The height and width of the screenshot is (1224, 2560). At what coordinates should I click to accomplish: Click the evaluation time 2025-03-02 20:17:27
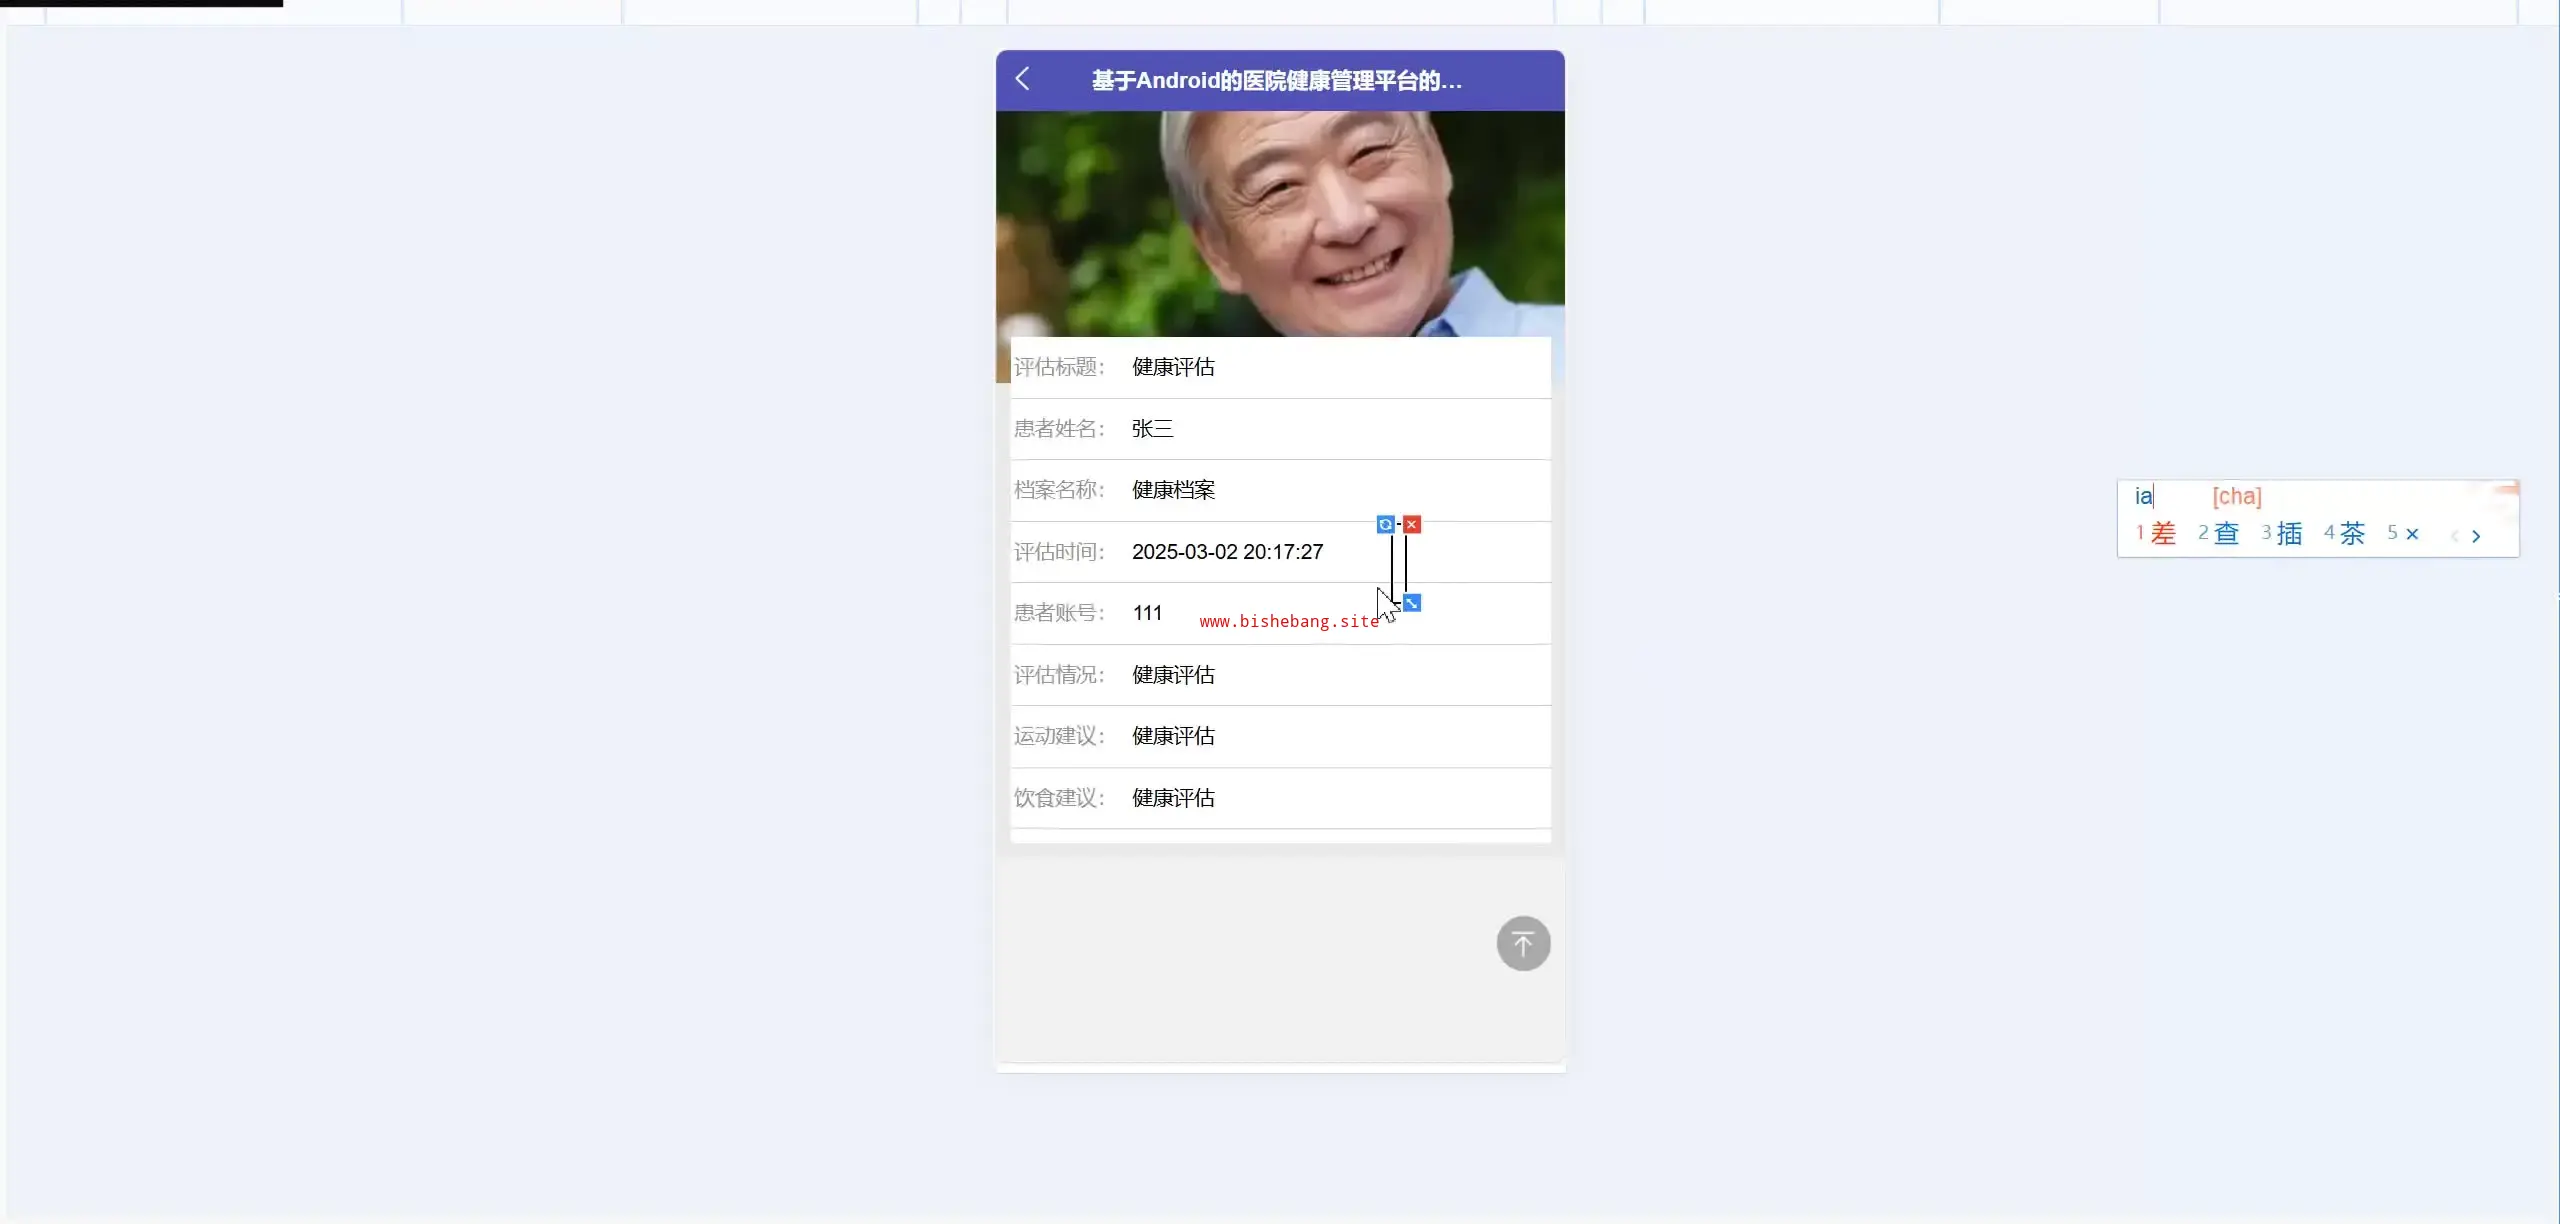pos(1227,552)
